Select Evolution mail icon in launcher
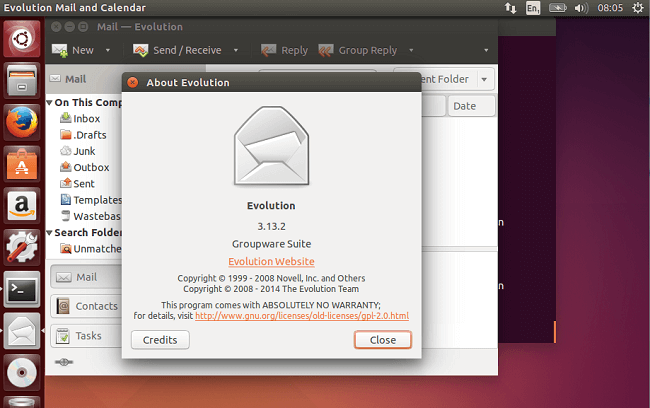 (22, 331)
